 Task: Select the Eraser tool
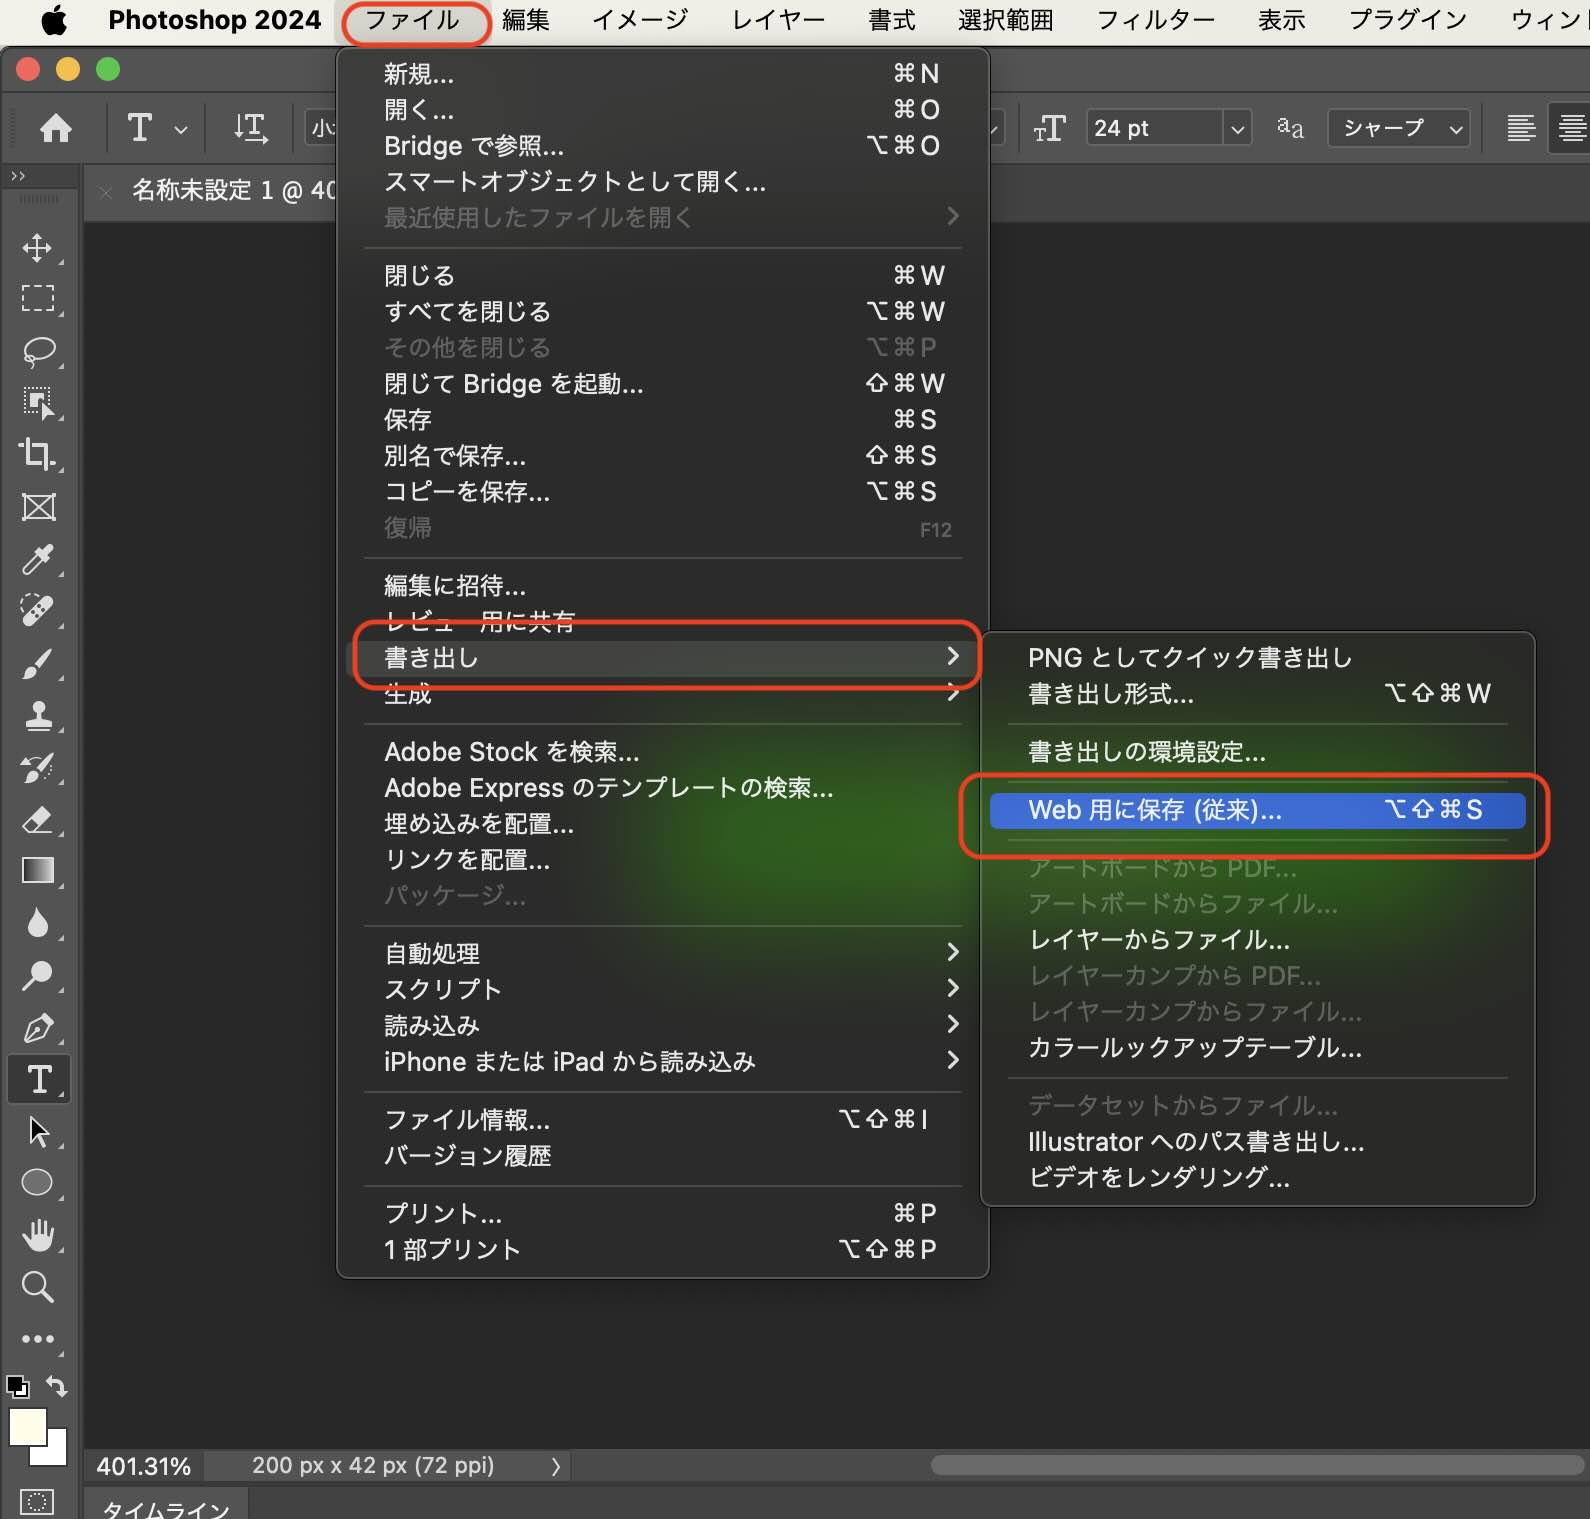click(38, 819)
